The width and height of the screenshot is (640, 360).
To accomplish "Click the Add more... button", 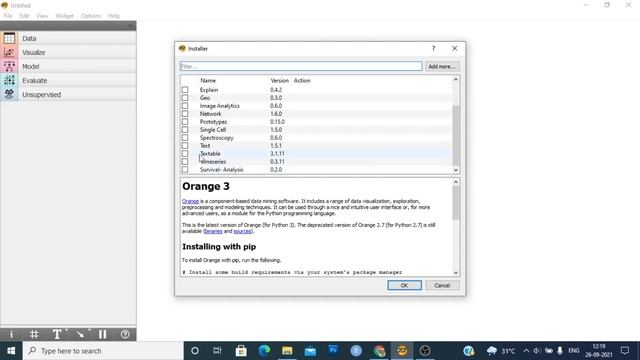I will [442, 66].
